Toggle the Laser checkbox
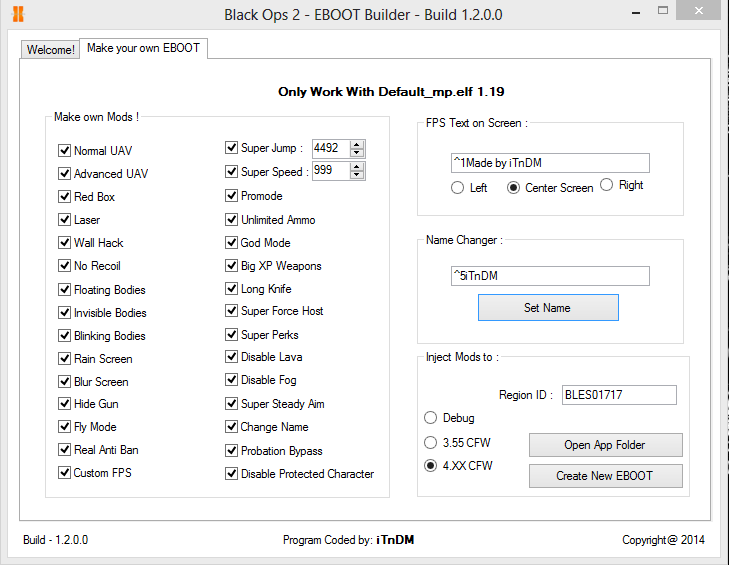 (x=64, y=219)
